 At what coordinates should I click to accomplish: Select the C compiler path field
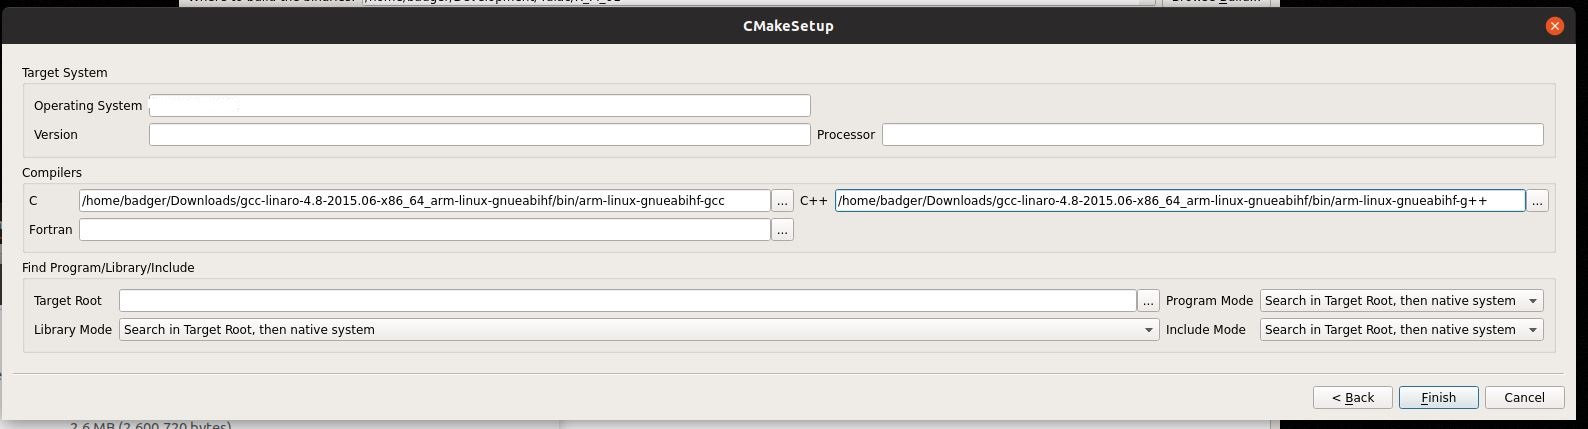point(425,201)
